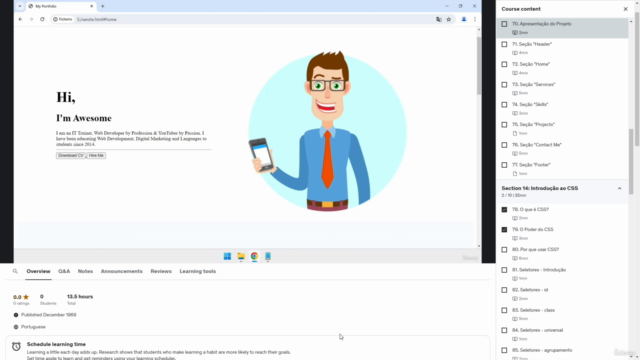Click the I'm Awesome heading
The image size is (640, 360).
point(84,118)
